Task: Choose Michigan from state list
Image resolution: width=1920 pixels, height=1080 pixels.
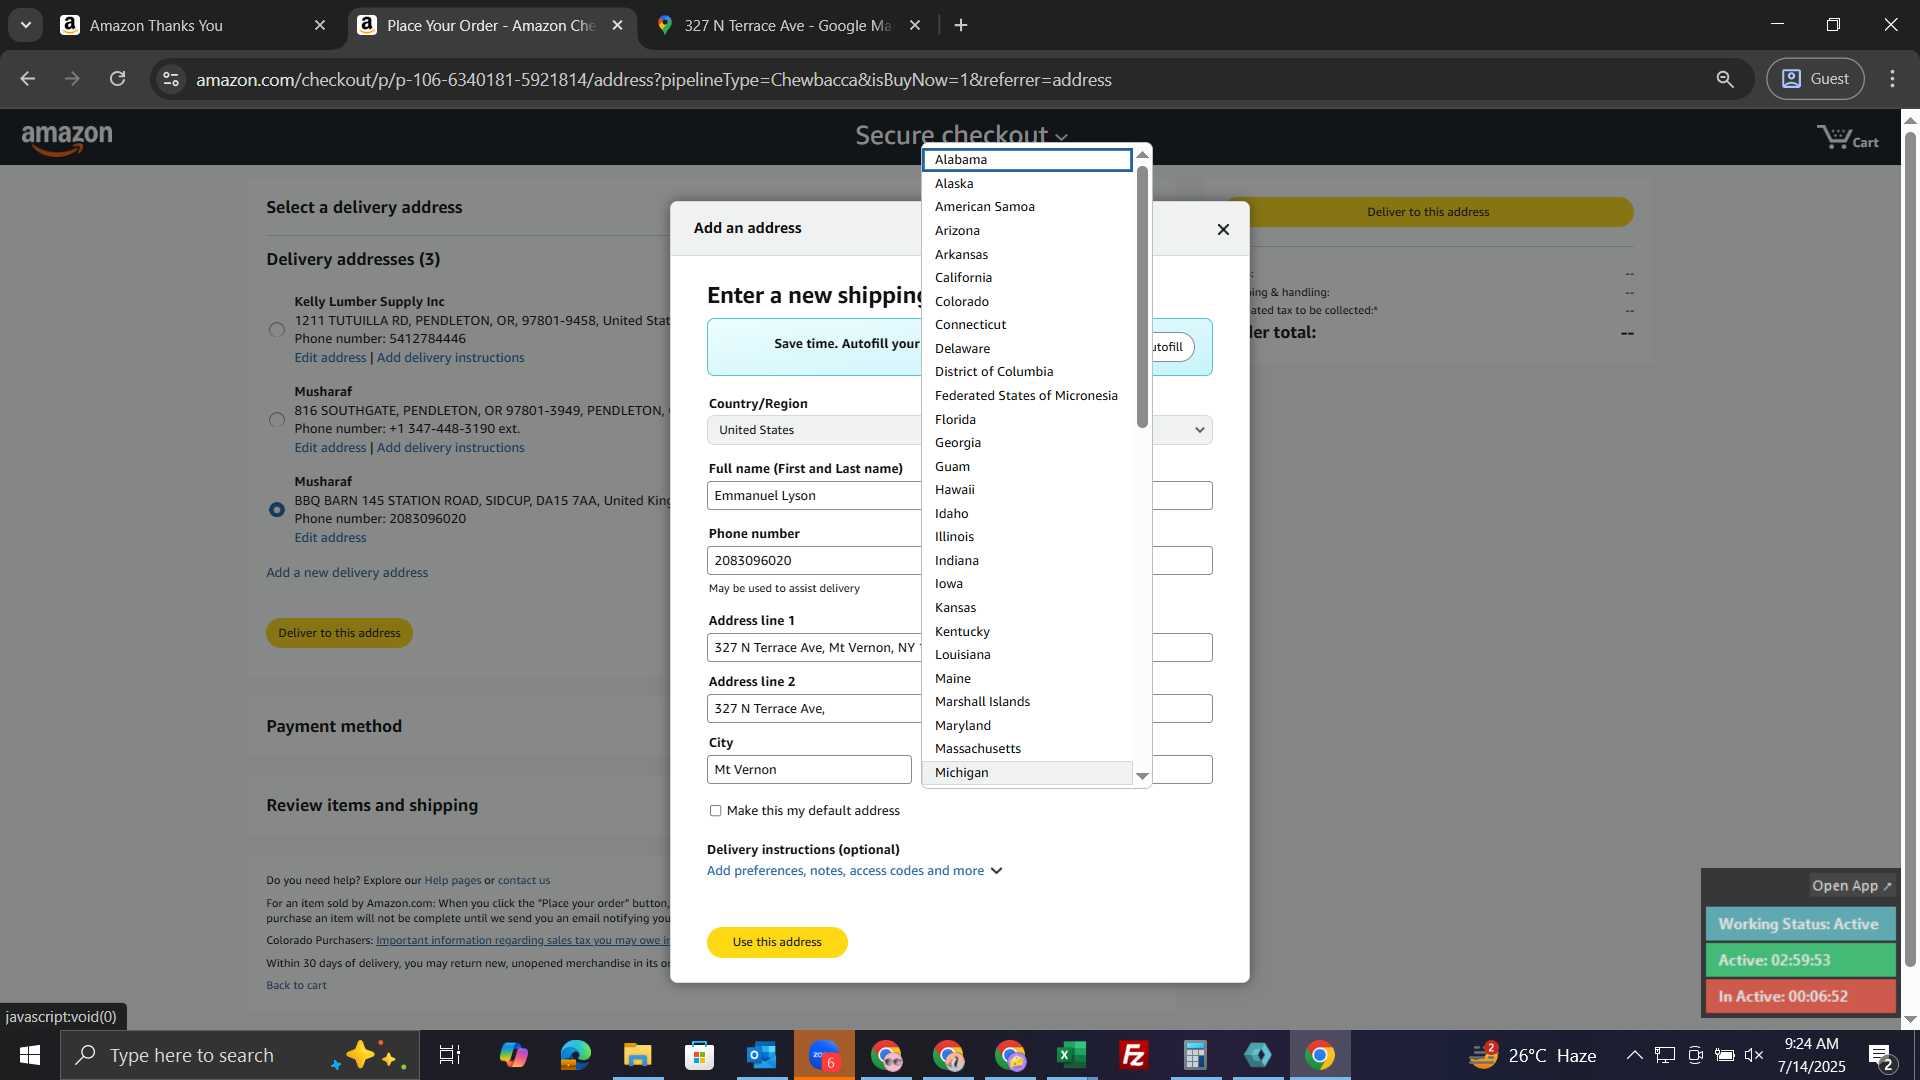Action: tap(1027, 772)
